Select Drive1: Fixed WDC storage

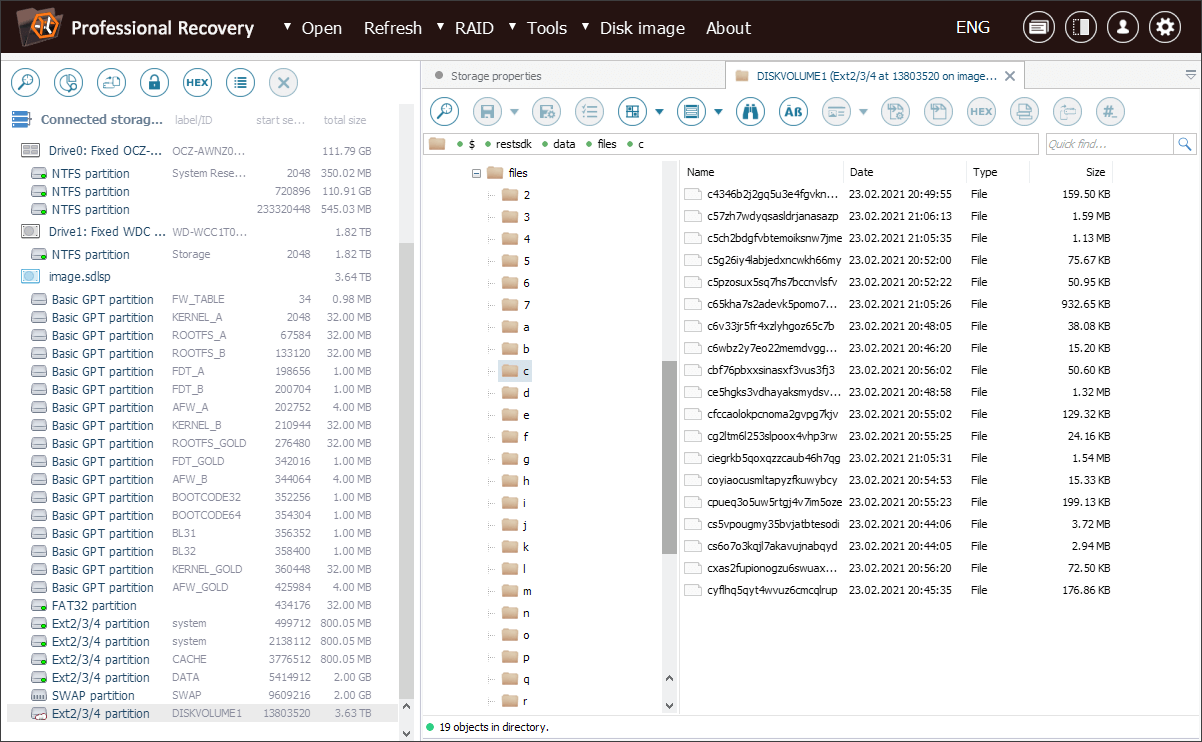pyautogui.click(x=201, y=232)
